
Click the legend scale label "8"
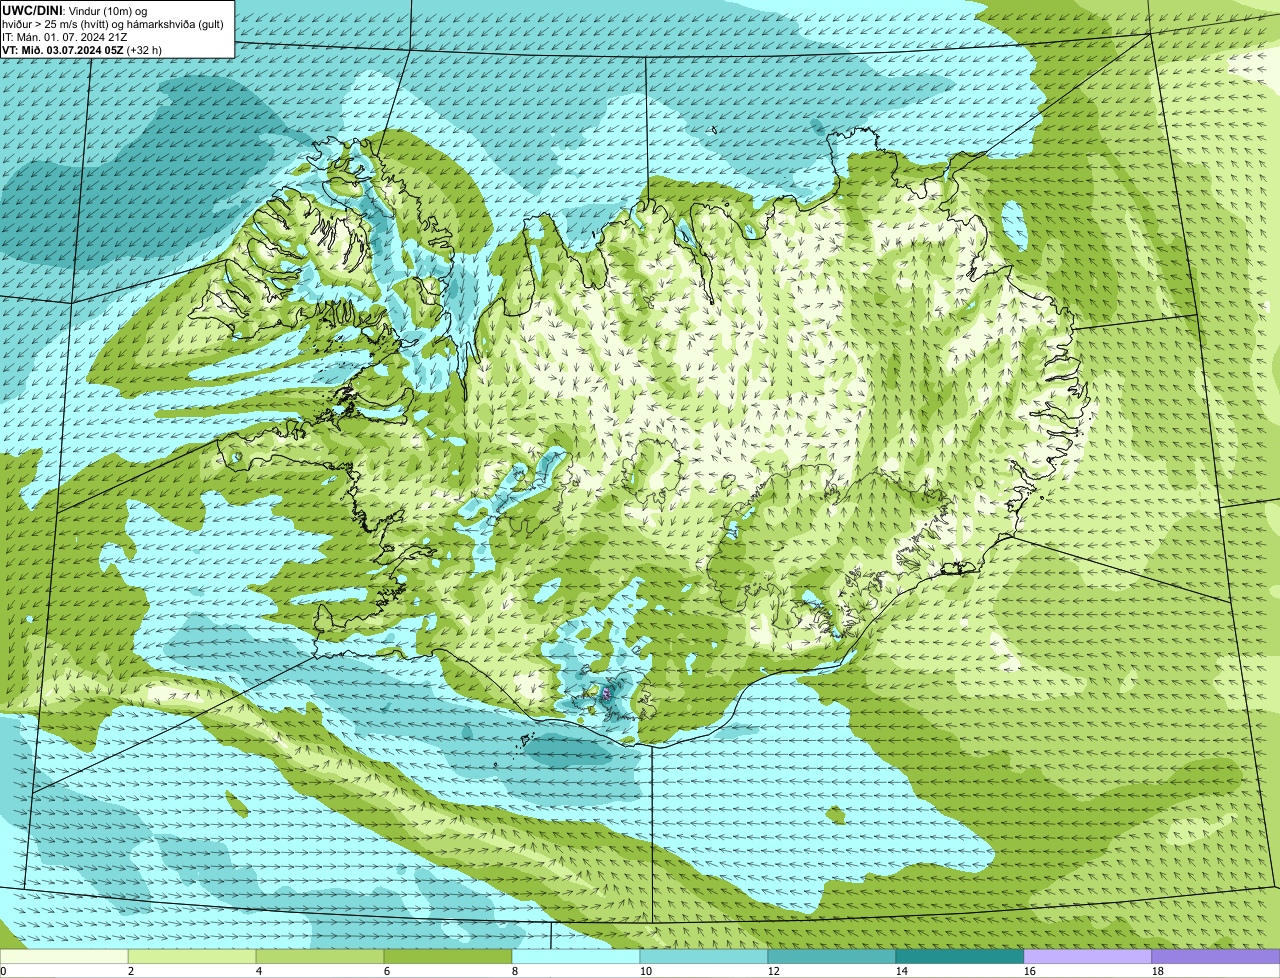pos(515,971)
